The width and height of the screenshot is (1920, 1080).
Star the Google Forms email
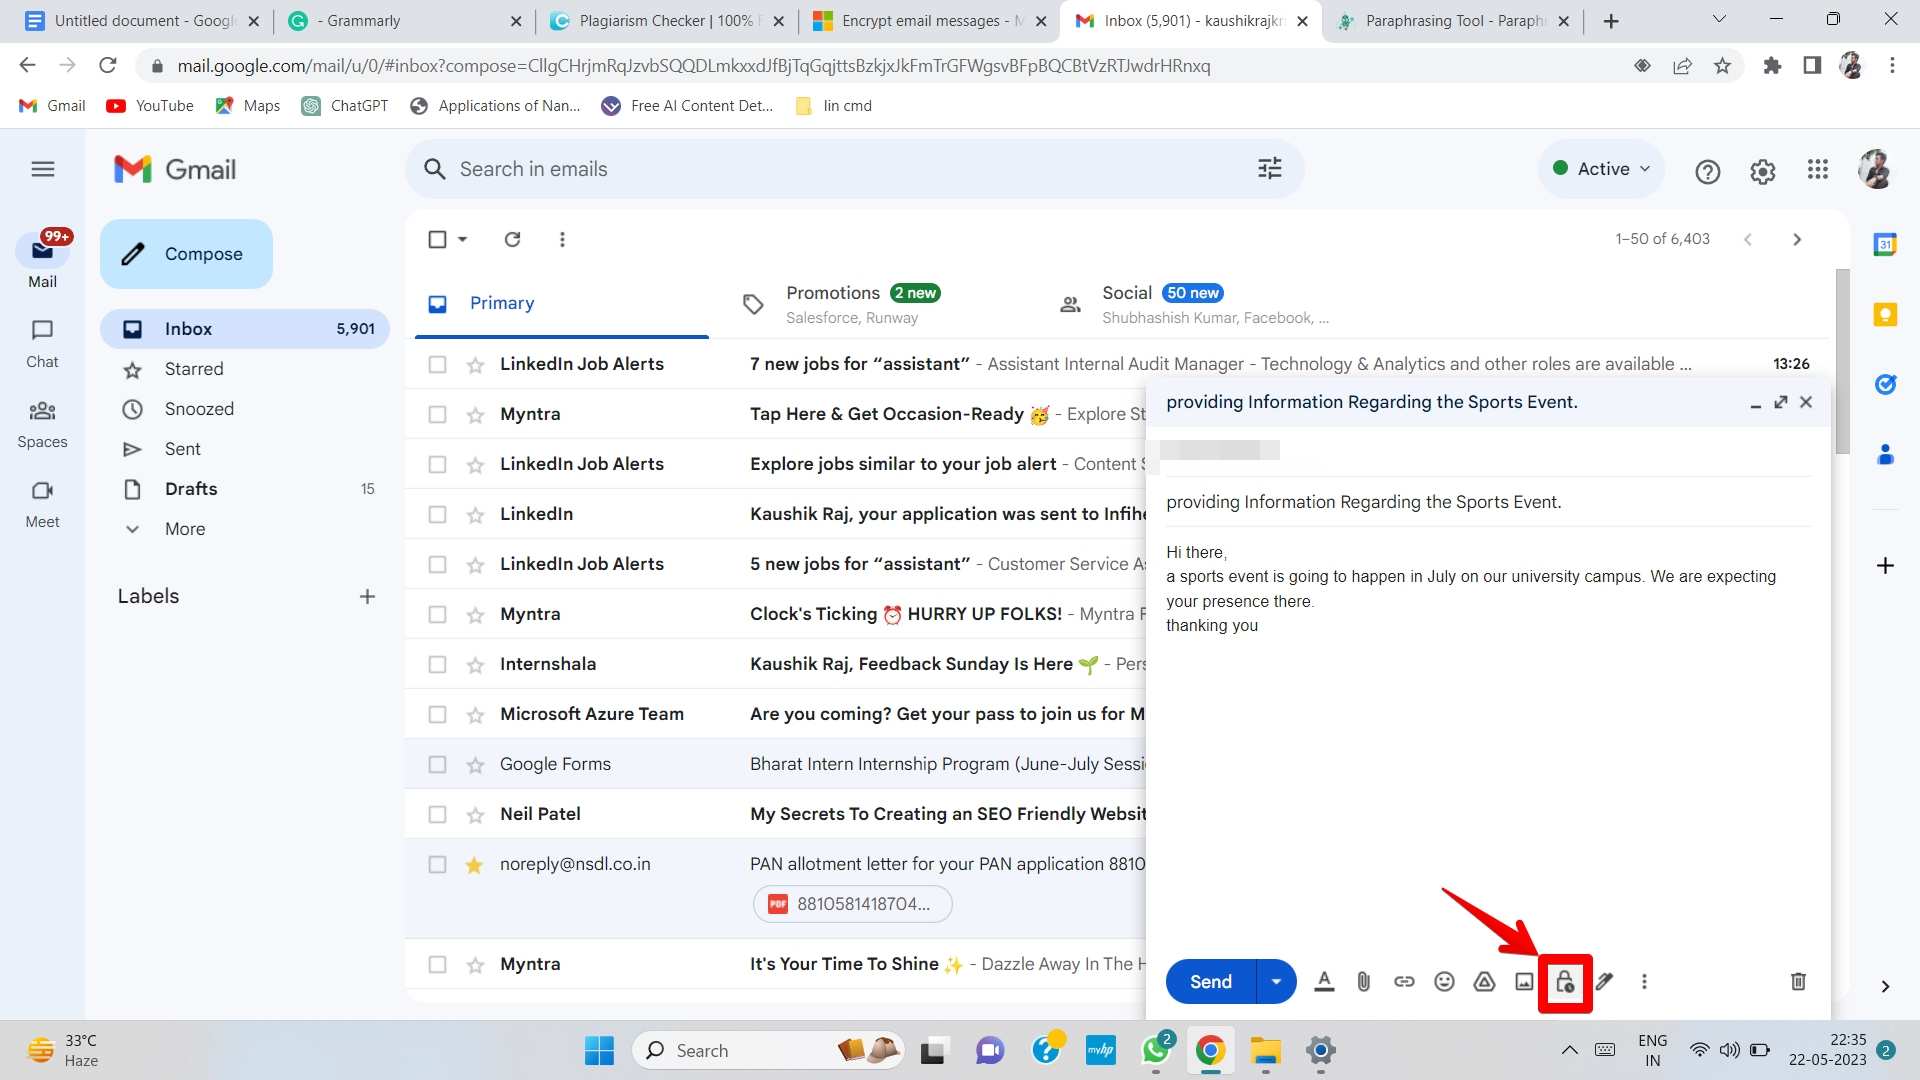point(475,765)
